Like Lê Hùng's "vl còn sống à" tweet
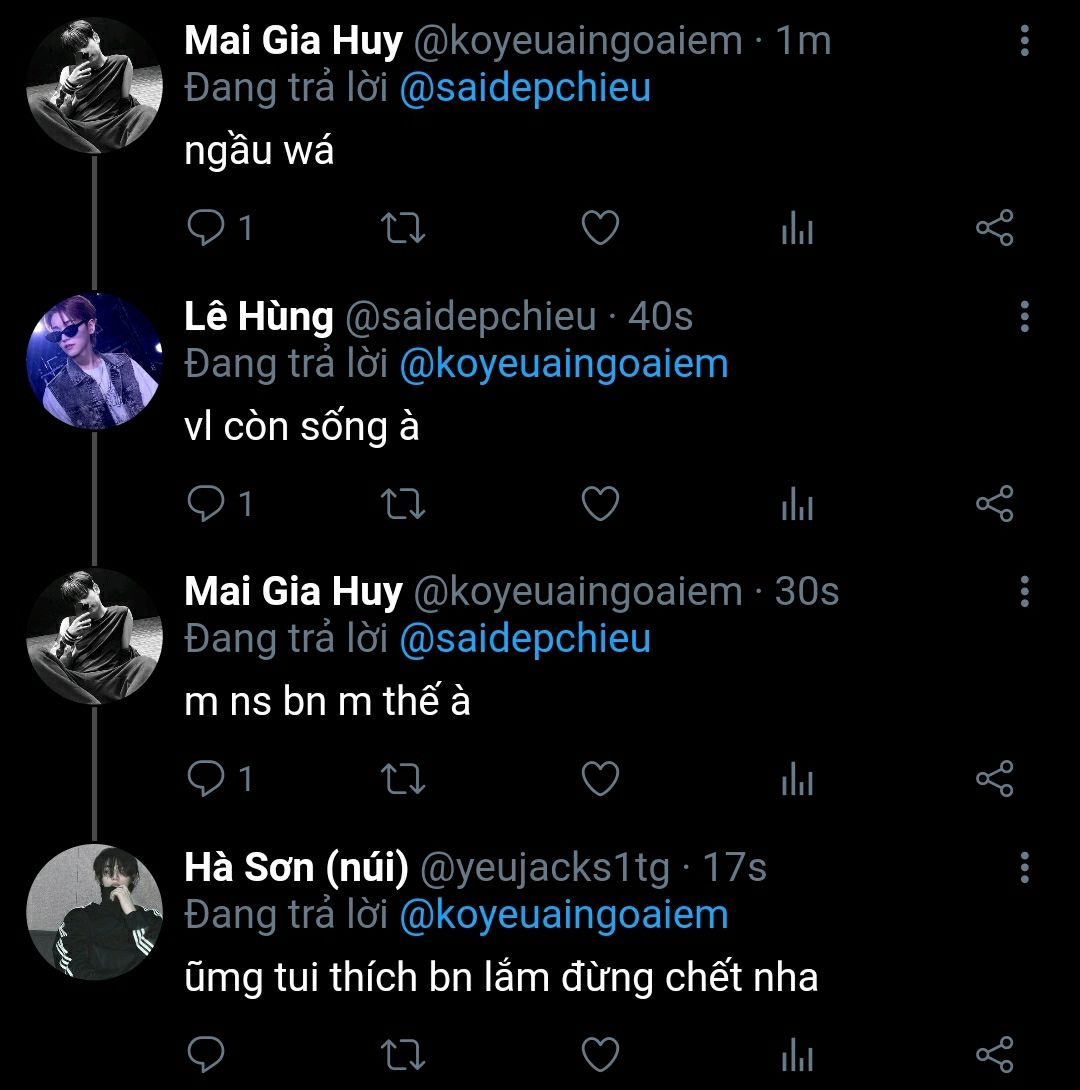 pos(600,504)
